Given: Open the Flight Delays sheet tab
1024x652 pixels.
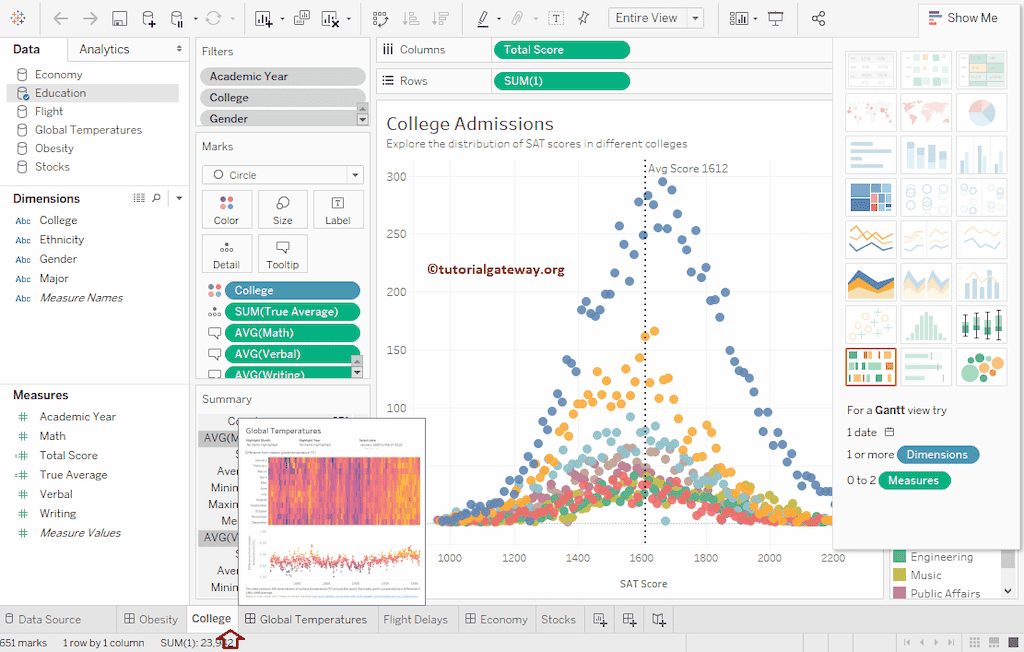Looking at the screenshot, I should point(416,620).
